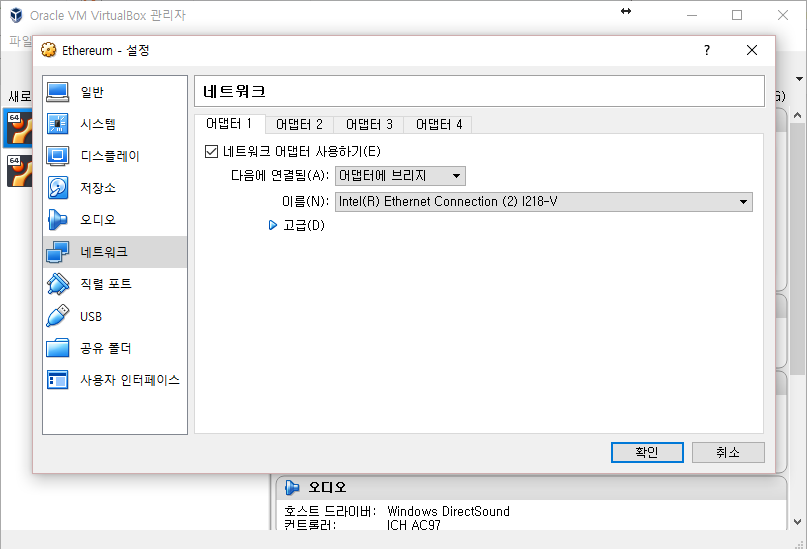The height and width of the screenshot is (549, 807).
Task: Click the 네트워크 page heading
Action: click(234, 92)
